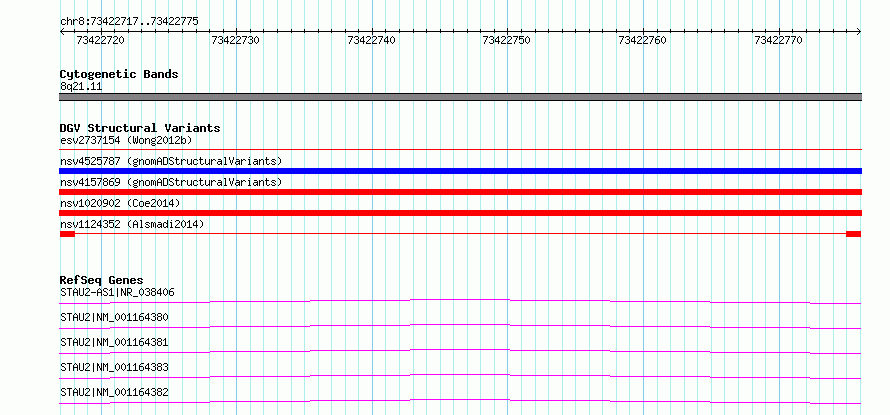The image size is (890, 415).
Task: Click ruler position 73422720
Action: coord(100,40)
